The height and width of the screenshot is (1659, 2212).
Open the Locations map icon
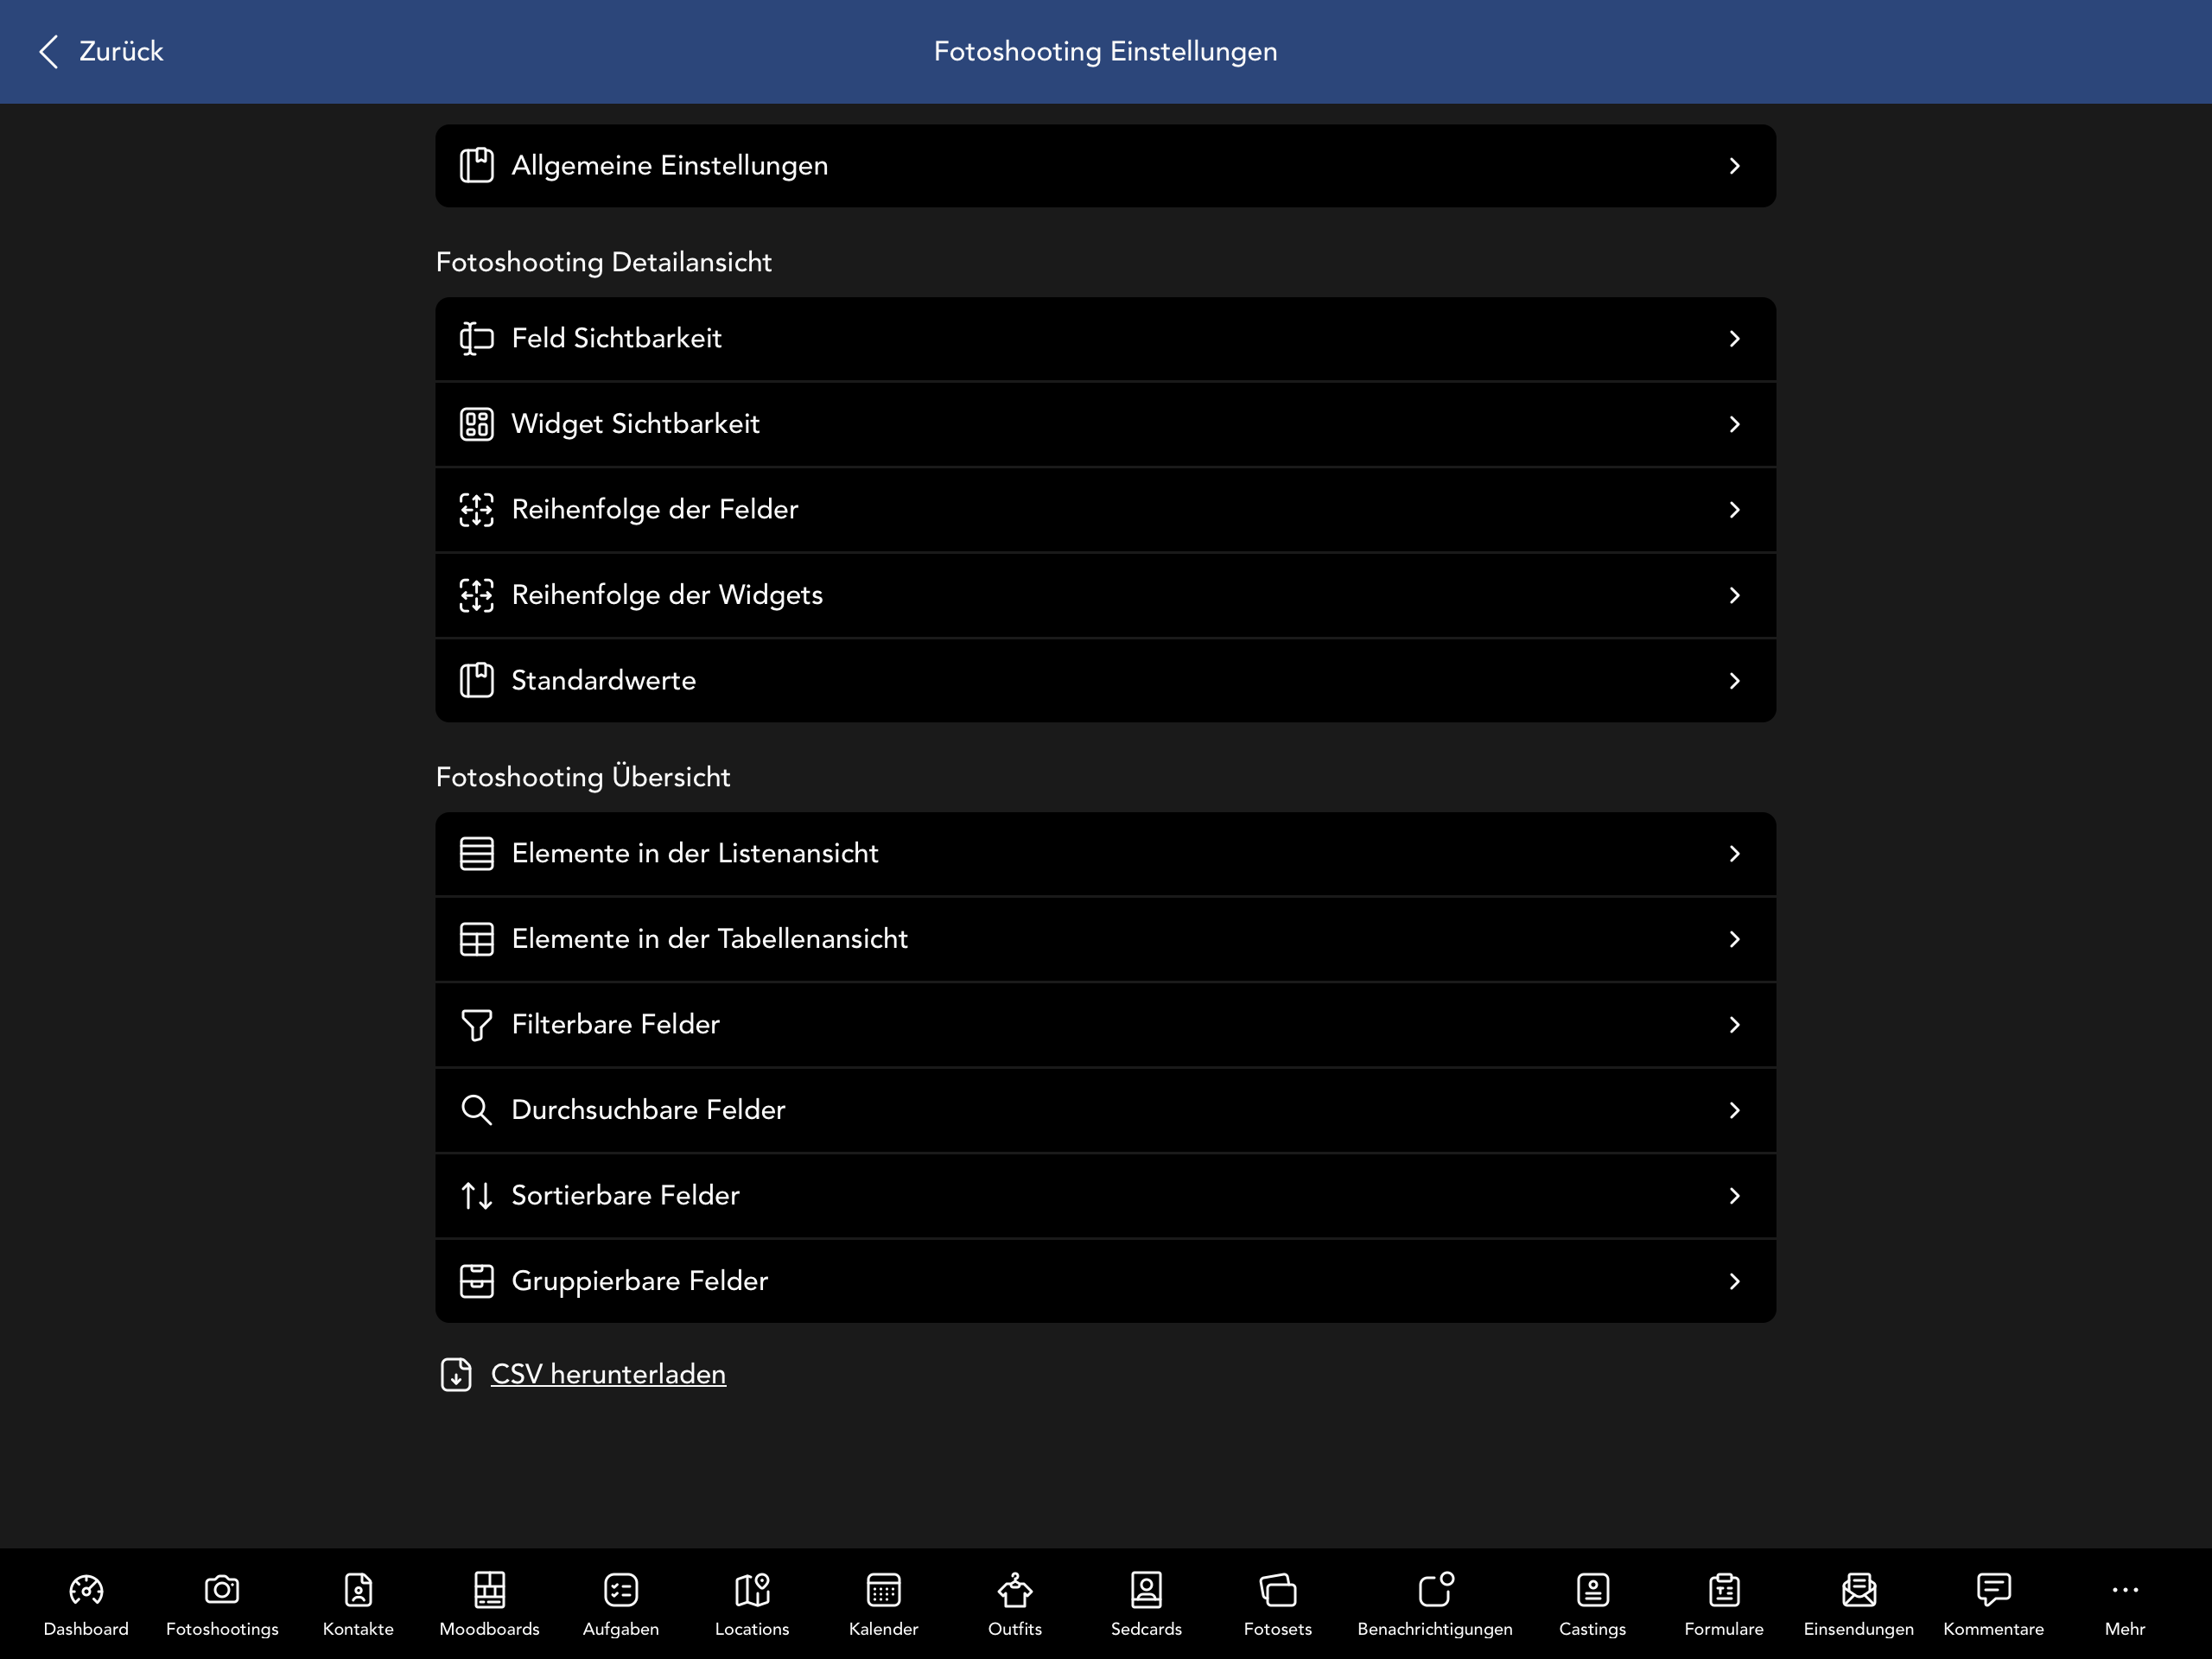(752, 1589)
